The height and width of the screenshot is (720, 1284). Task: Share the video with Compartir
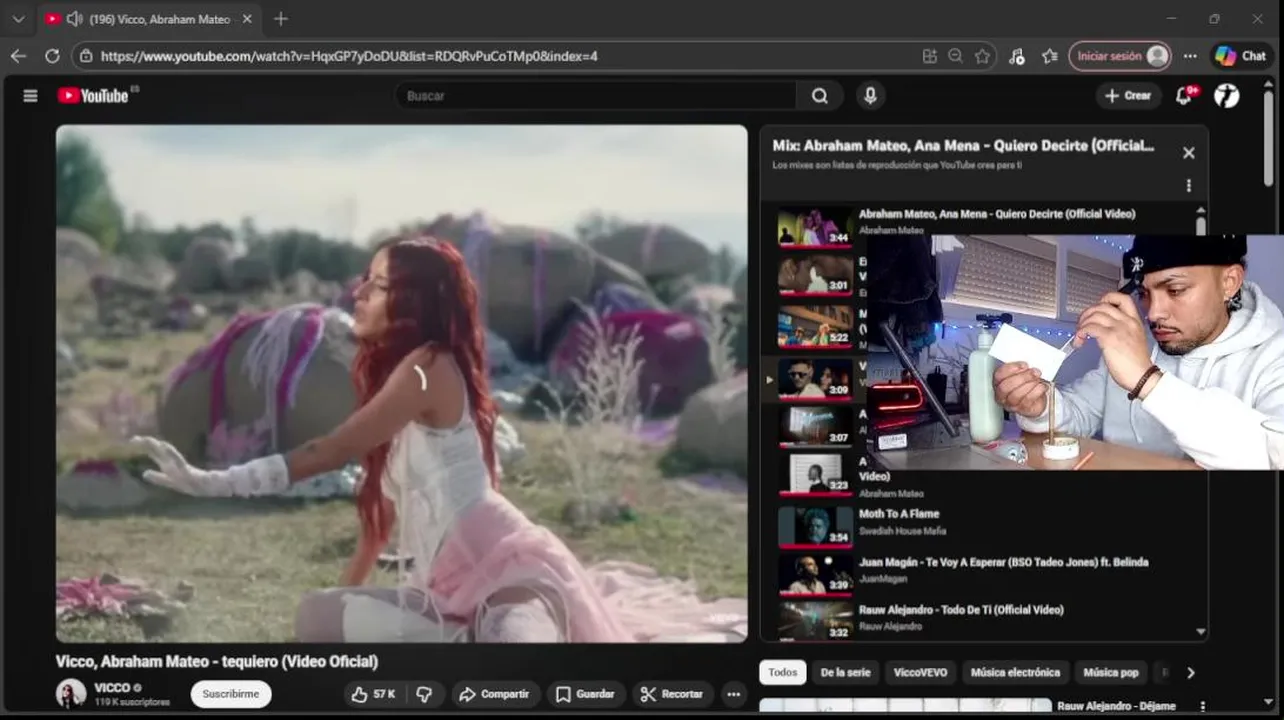click(x=494, y=694)
